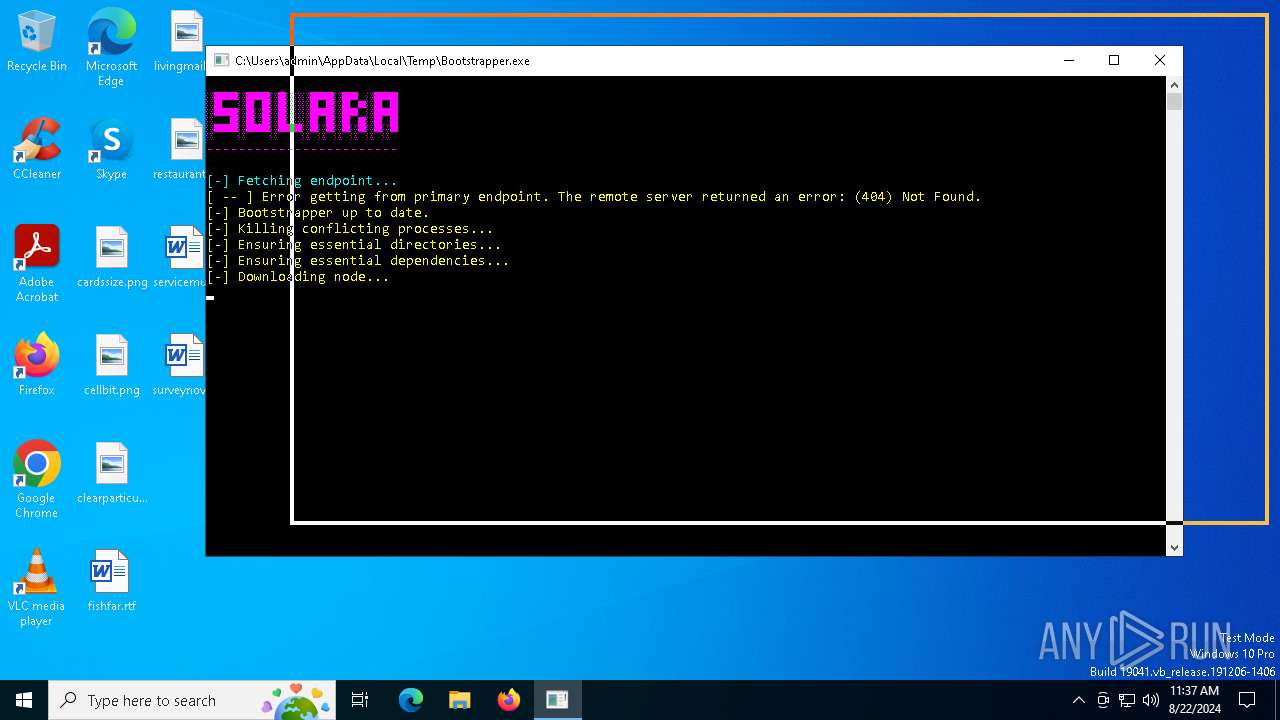The image size is (1280, 720).
Task: Maximize the Bootstrapper.exe console window
Action: [1114, 61]
